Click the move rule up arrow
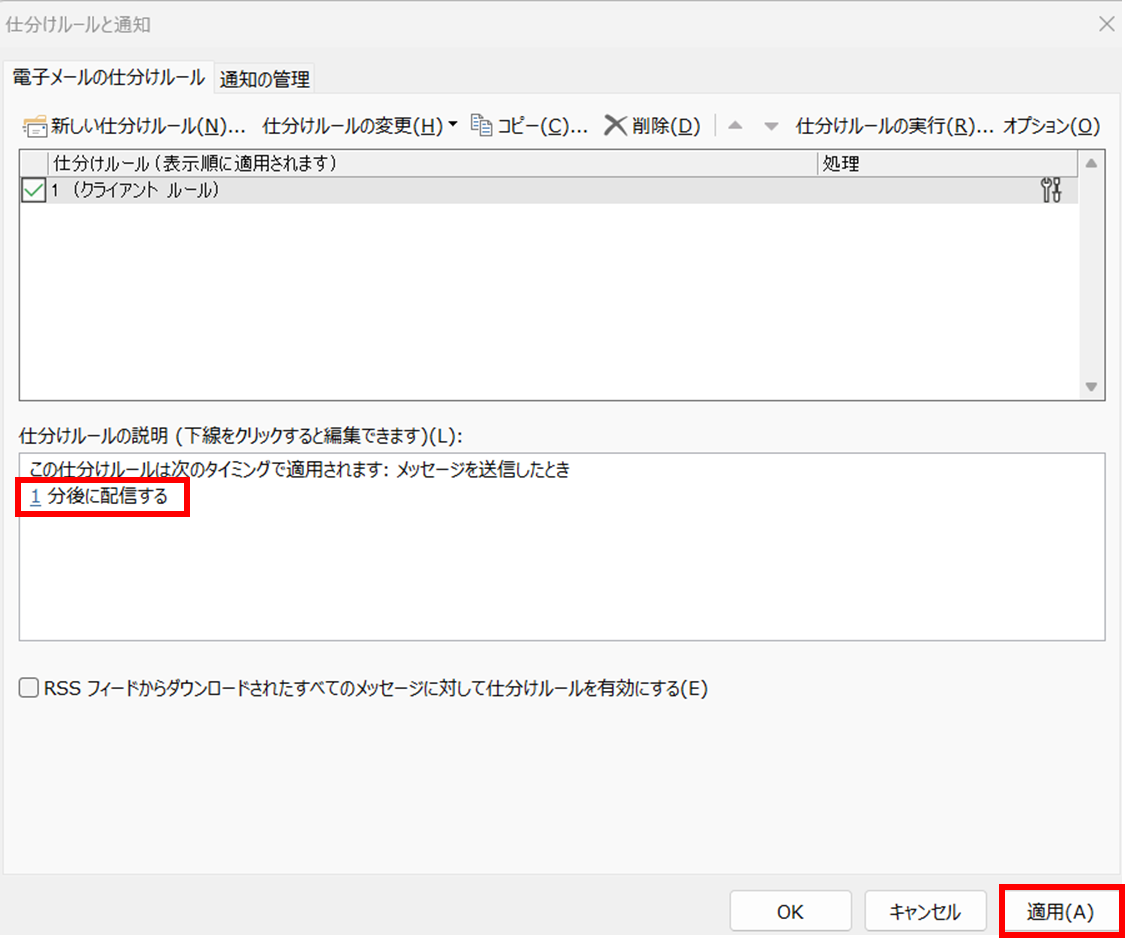Image resolution: width=1125 pixels, height=938 pixels. point(735,126)
